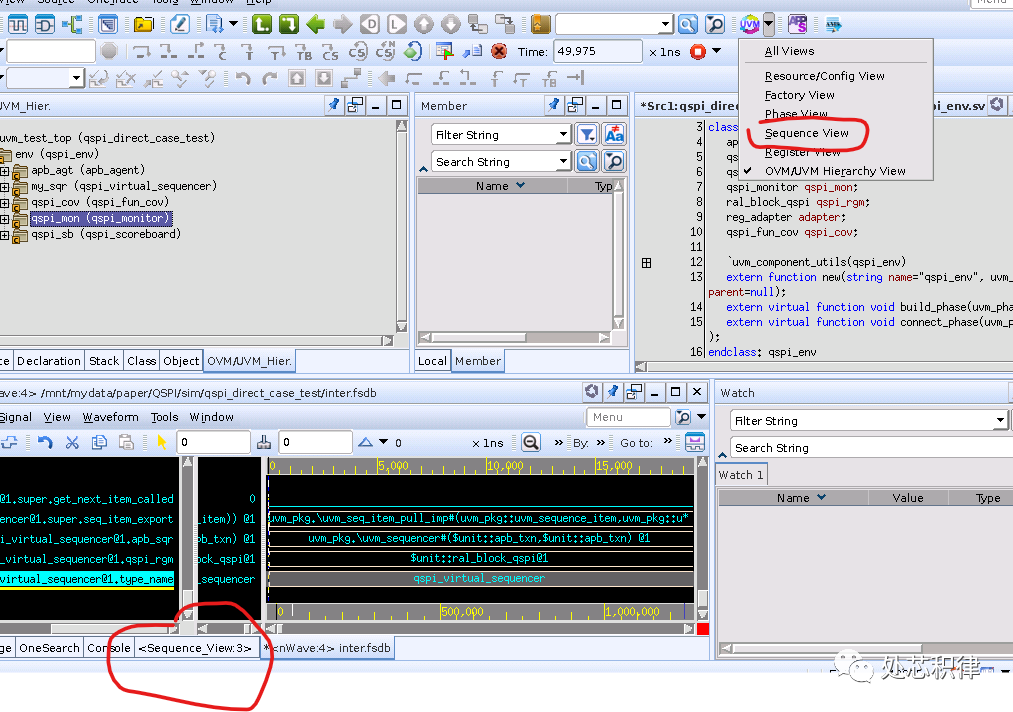This screenshot has width=1013, height=712.
Task: Select qspi_sb (qspi_scoreboard) in hierarchy tree
Action: pos(105,234)
